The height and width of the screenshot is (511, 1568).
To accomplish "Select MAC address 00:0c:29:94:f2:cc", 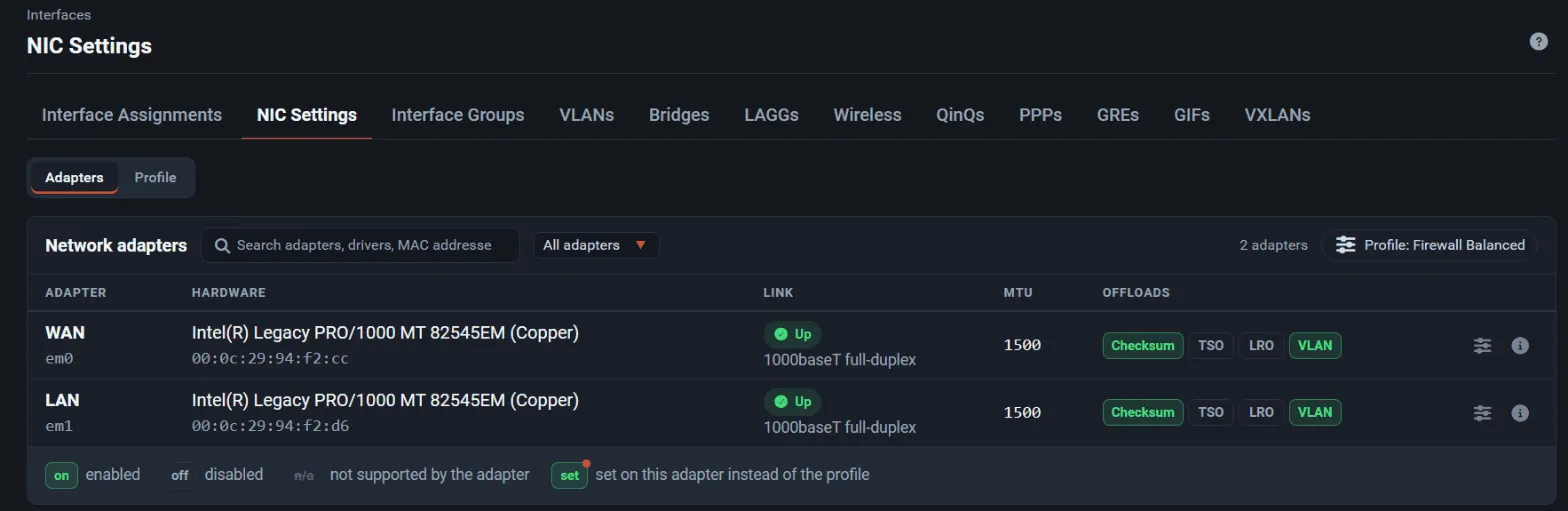I will 270,358.
